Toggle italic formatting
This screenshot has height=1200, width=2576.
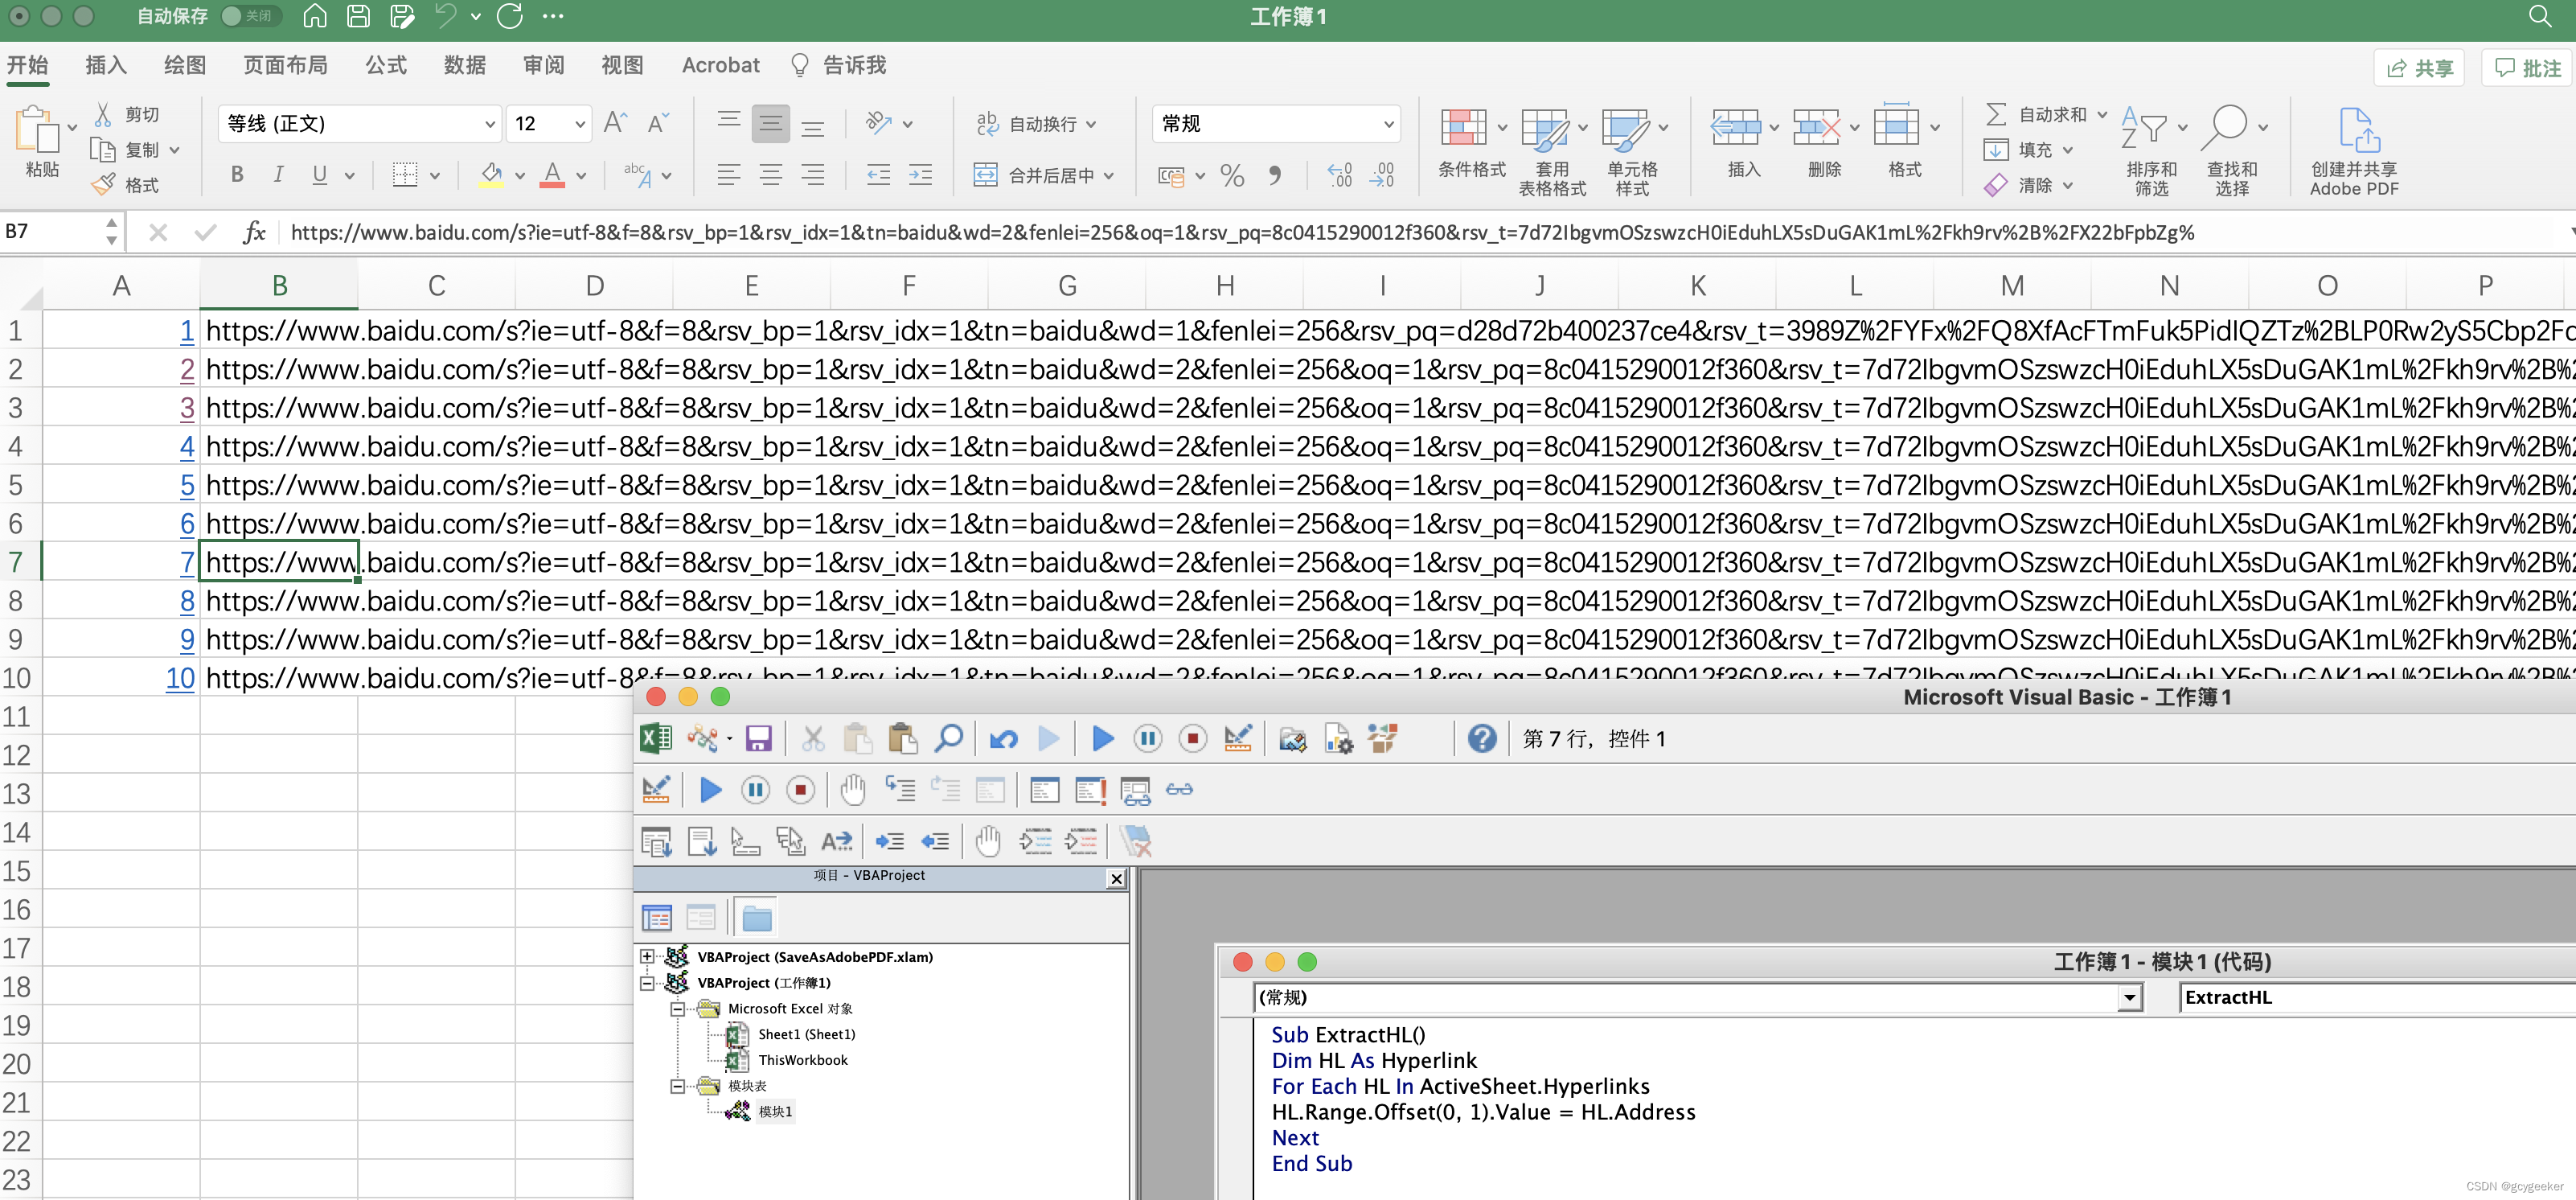point(278,175)
